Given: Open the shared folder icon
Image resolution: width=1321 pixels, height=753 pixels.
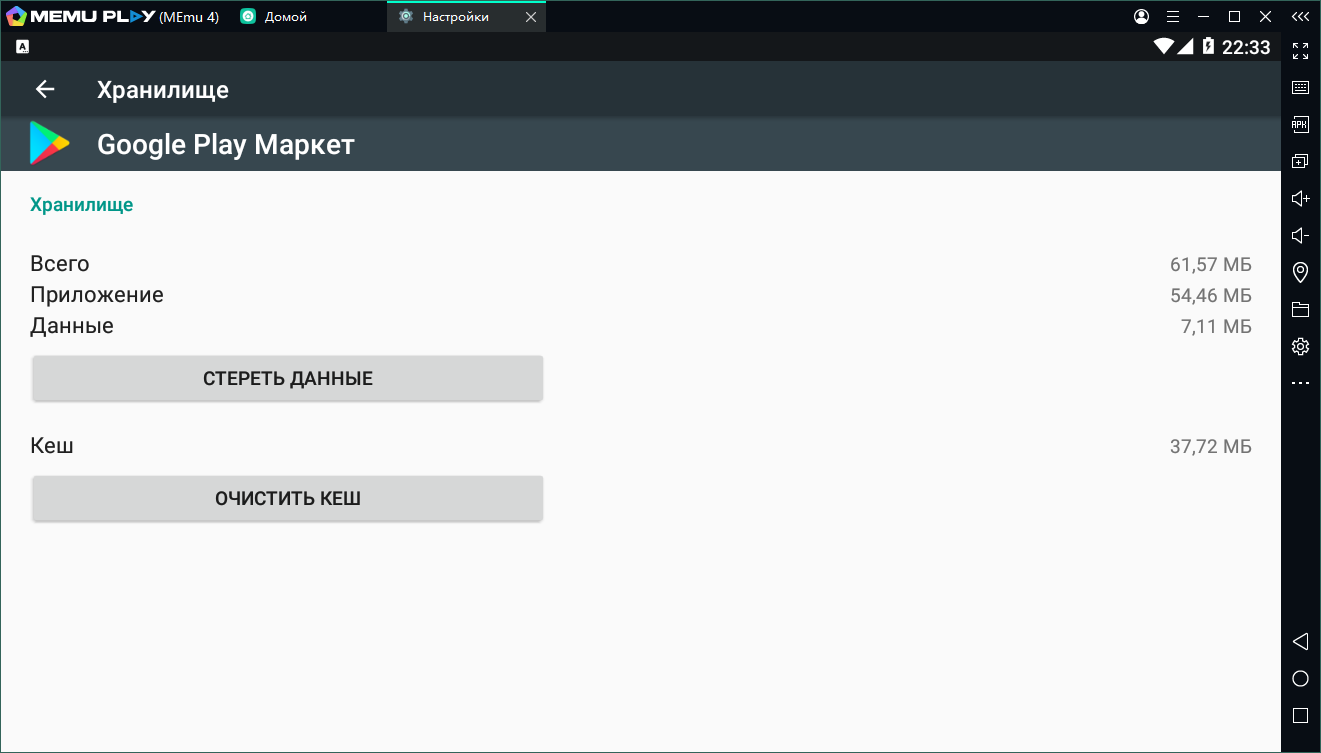Looking at the screenshot, I should coord(1300,309).
